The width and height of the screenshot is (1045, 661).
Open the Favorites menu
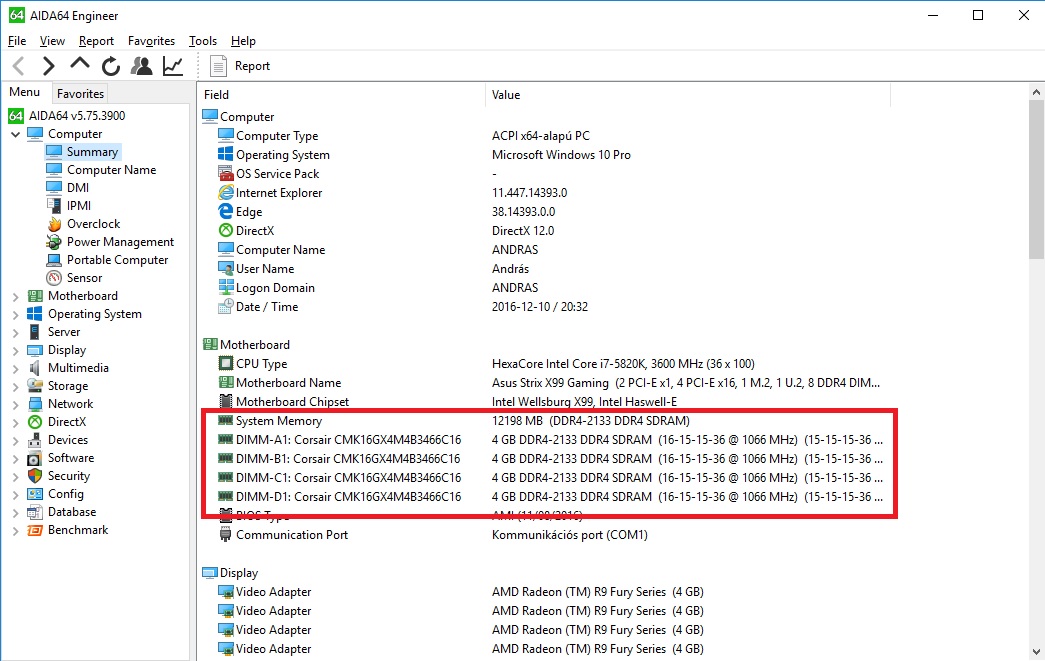[151, 41]
